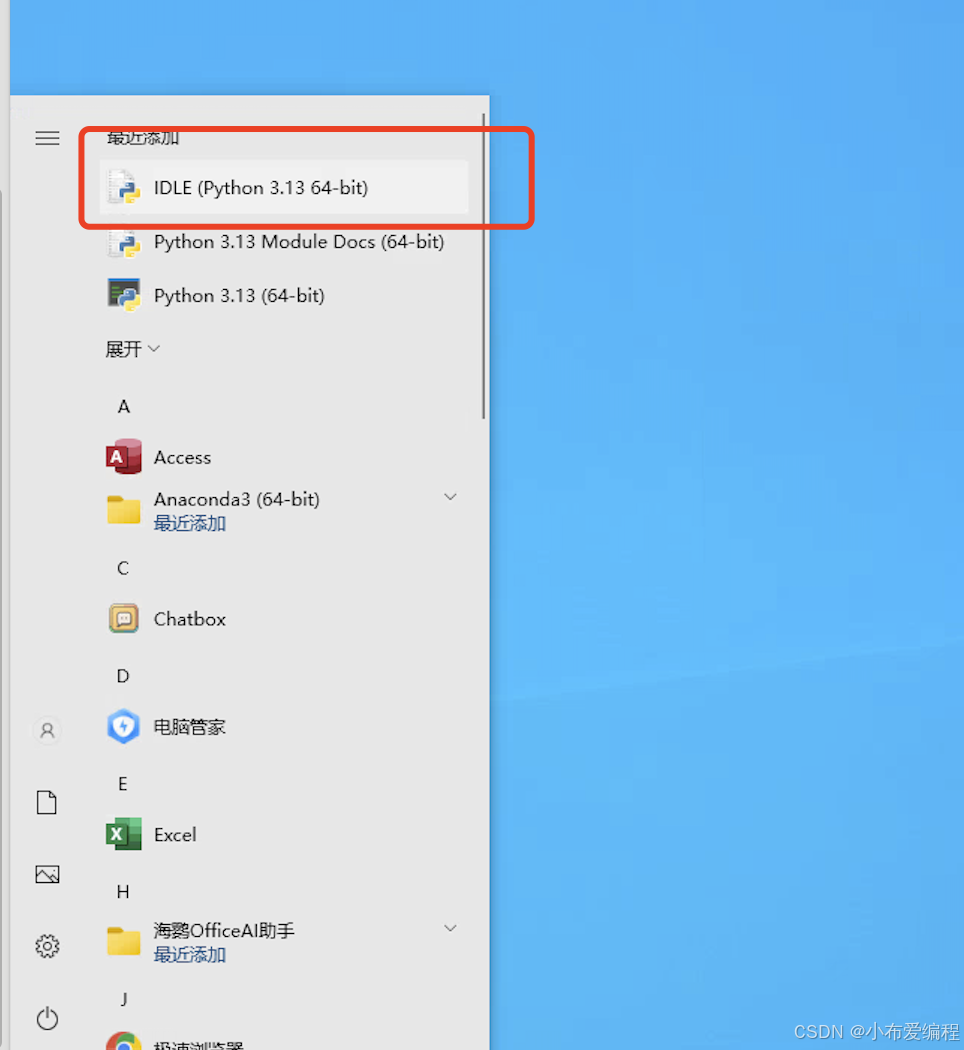Click the 电脑管家 shield icon
Screen dimensions: 964x1050
click(124, 727)
